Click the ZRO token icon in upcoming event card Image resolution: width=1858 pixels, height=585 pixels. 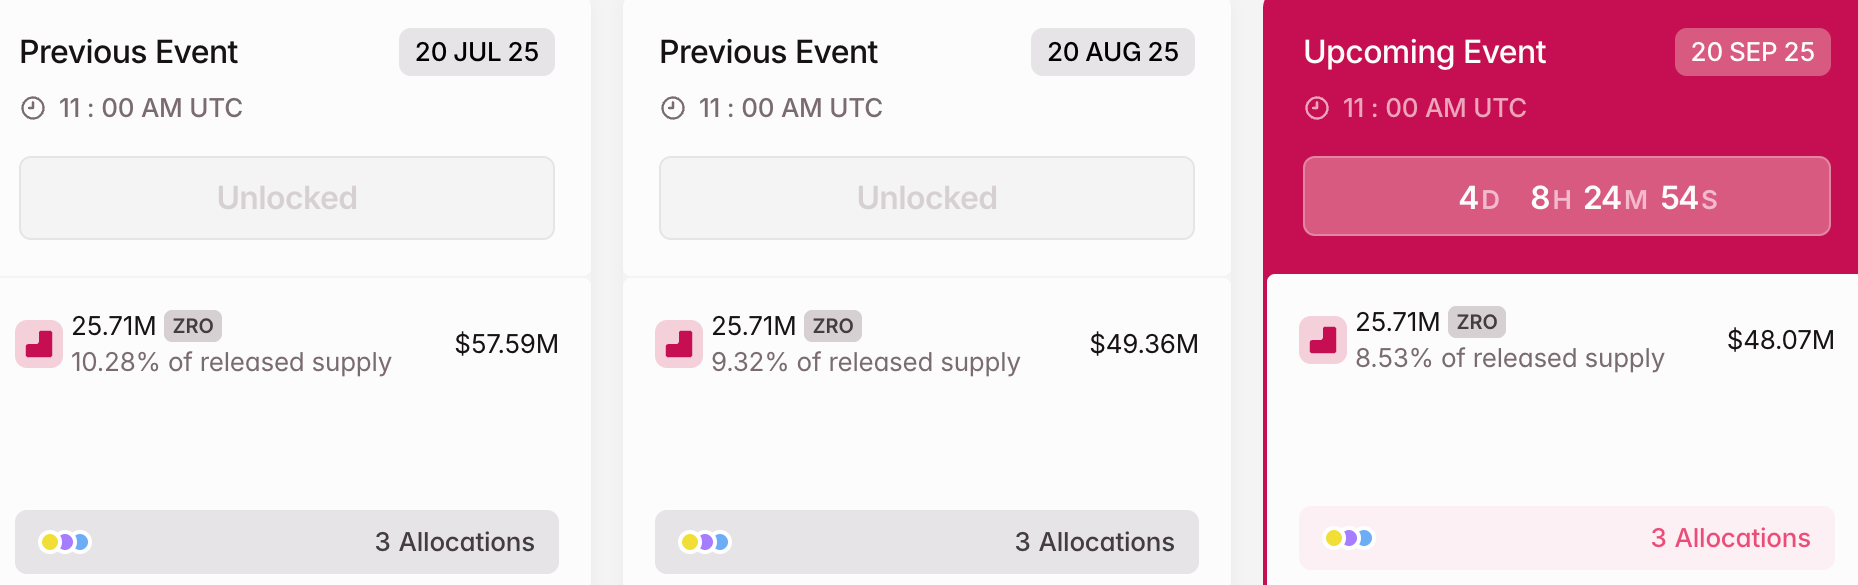(1323, 340)
